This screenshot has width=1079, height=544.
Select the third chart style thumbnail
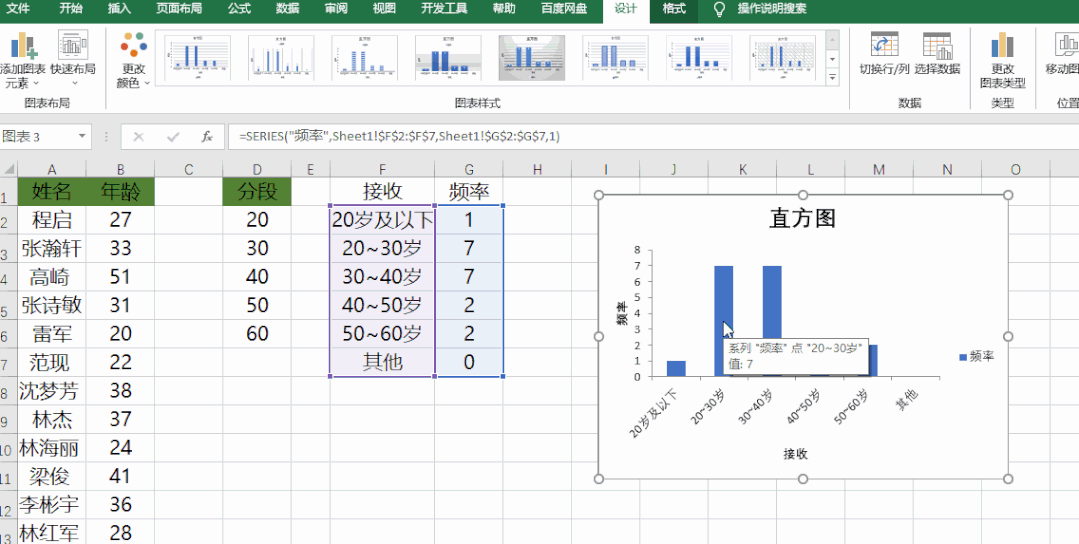364,58
